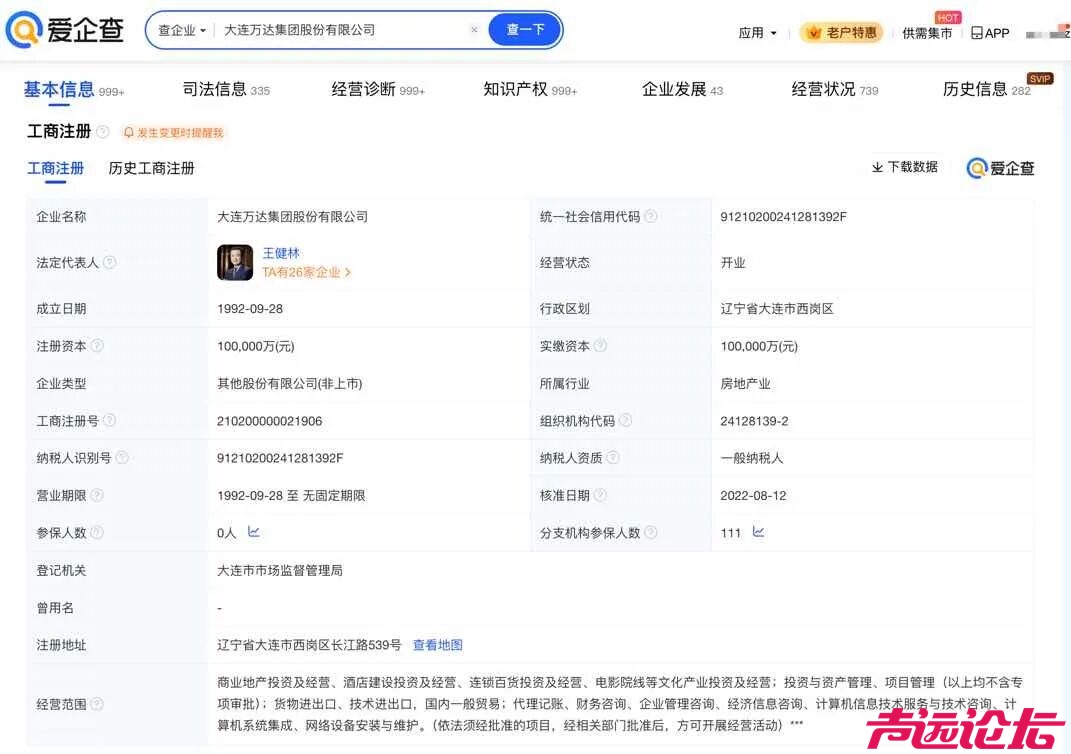Enable 发生变更时提醒我 bell reminder
Screen dimensions: 1071x754
tap(173, 132)
